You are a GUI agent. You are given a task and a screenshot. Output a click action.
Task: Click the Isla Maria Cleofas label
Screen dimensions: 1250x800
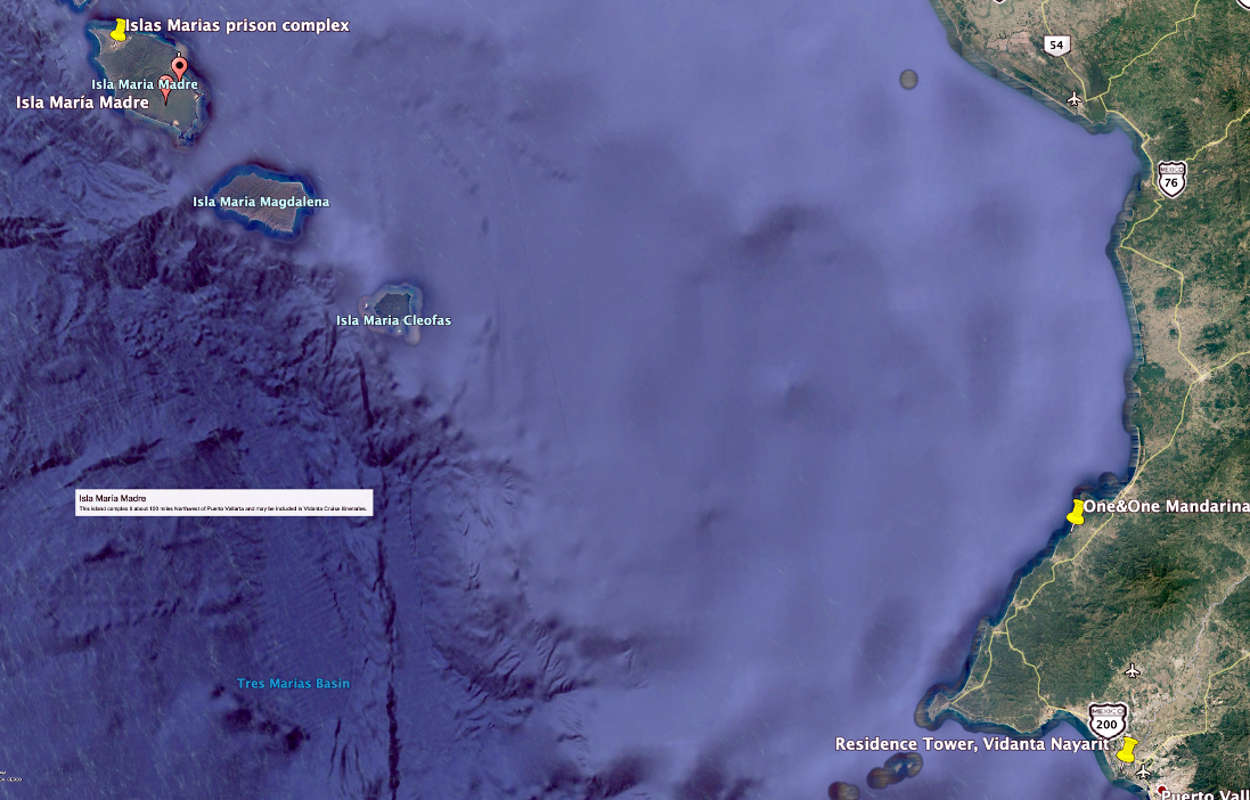[x=393, y=321]
